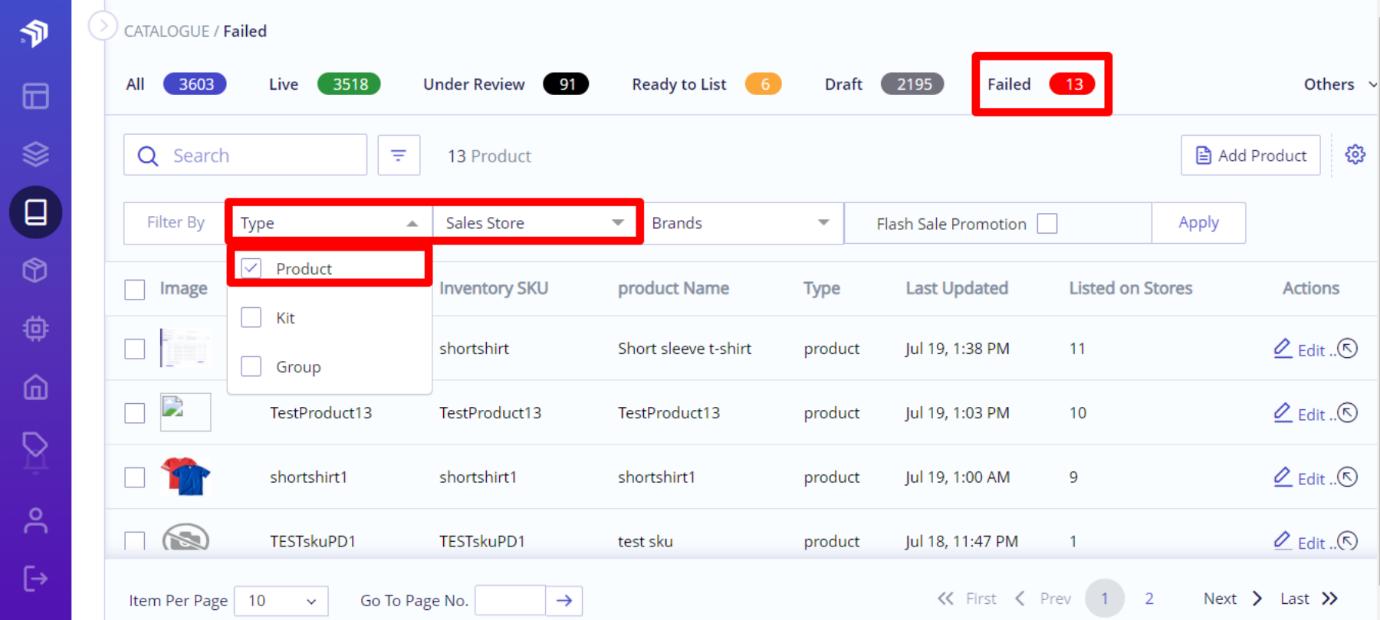Select the shortshirt1 row checkbox

pyautogui.click(x=135, y=477)
